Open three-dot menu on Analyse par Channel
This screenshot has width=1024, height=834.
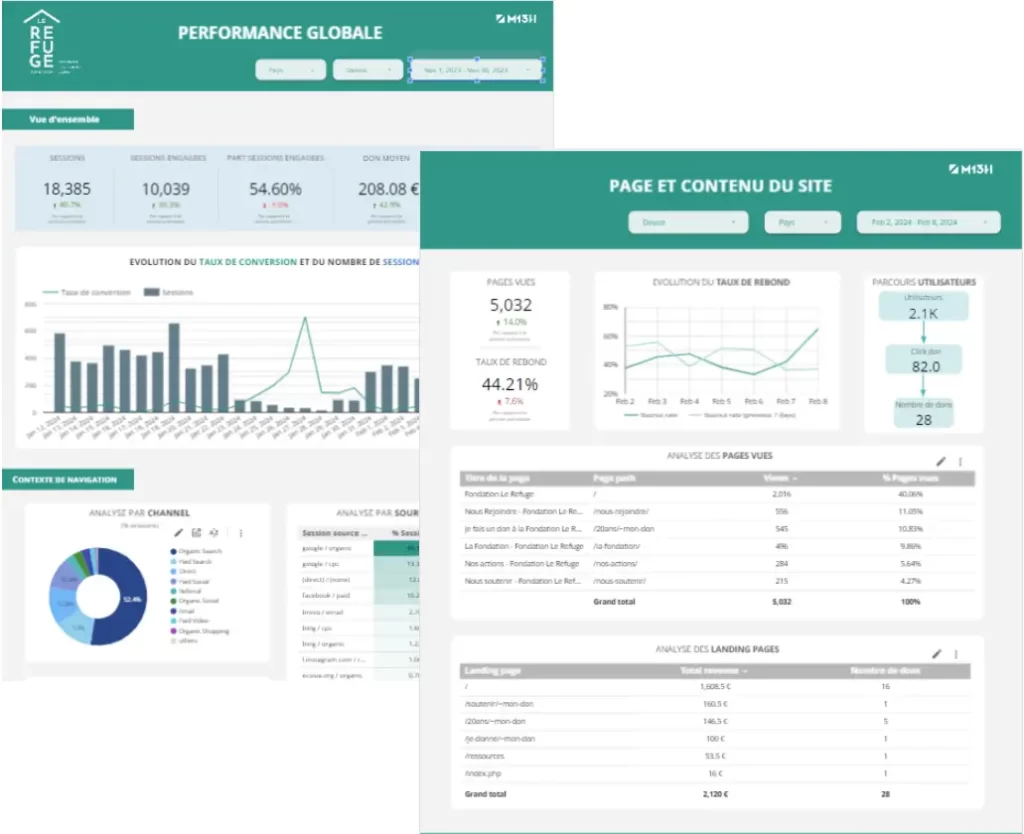pyautogui.click(x=241, y=533)
